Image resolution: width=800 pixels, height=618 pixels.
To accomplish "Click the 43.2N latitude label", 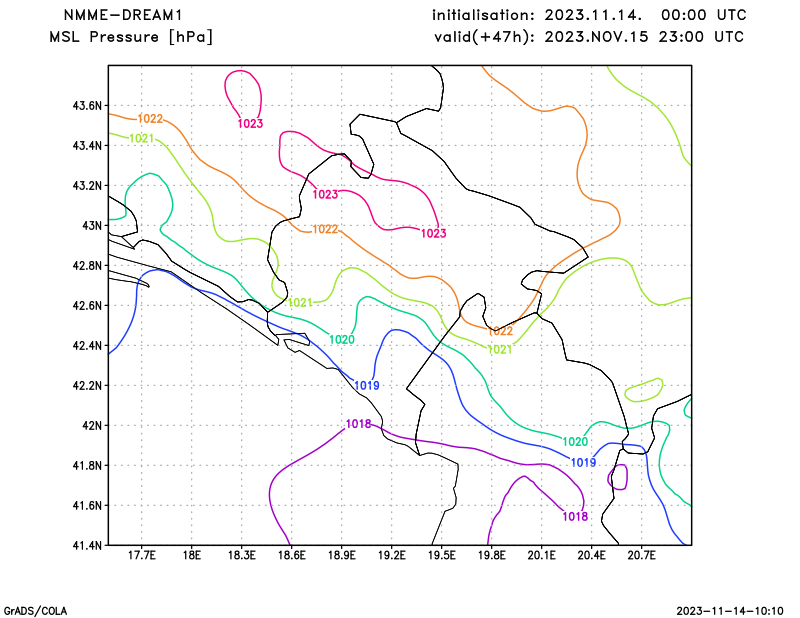I will pyautogui.click(x=87, y=185).
